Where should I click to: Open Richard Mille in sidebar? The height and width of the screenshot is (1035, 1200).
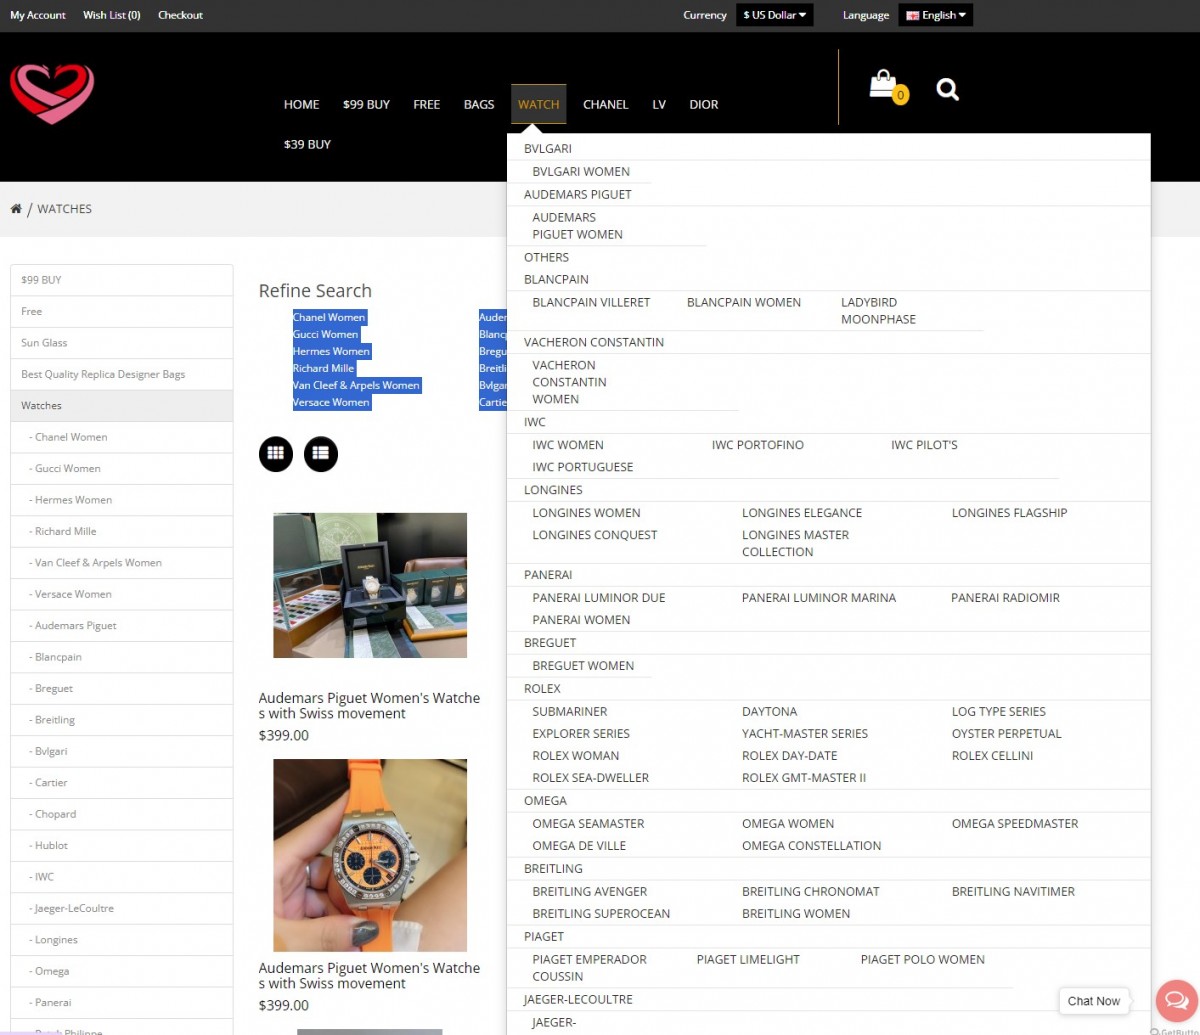coord(121,531)
